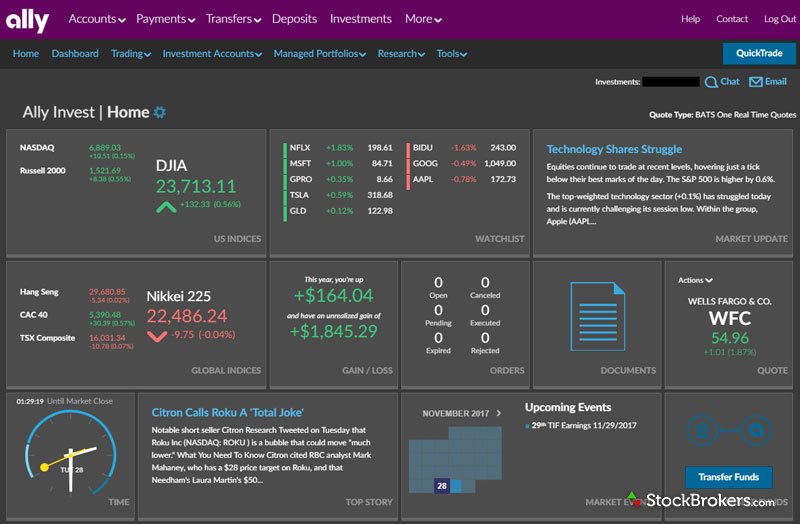This screenshot has height=524, width=800.
Task: Click the Russell 2000 index label
Action: [42, 170]
